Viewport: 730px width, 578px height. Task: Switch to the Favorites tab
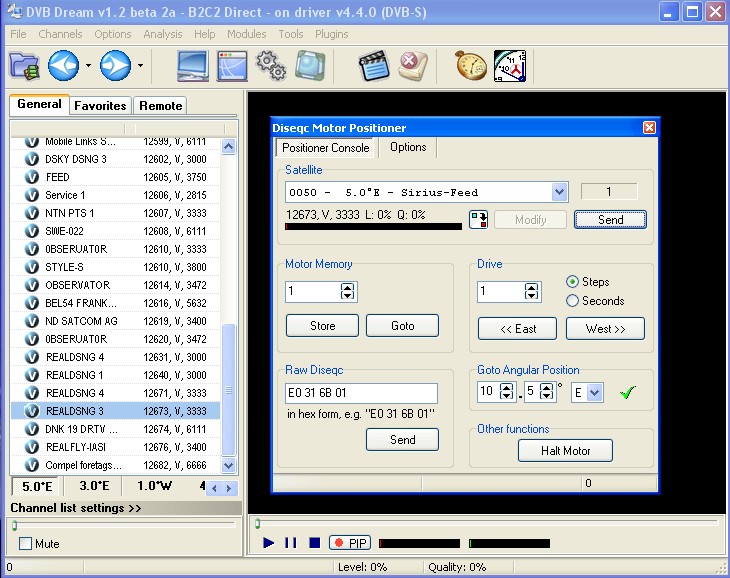click(x=100, y=106)
